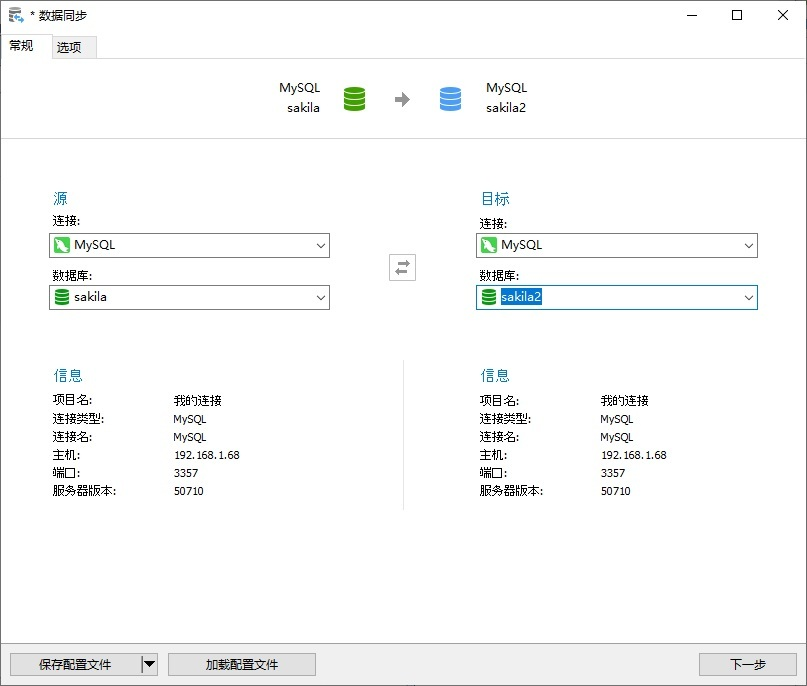Click source server version 50710
This screenshot has width=807, height=686.
188,491
